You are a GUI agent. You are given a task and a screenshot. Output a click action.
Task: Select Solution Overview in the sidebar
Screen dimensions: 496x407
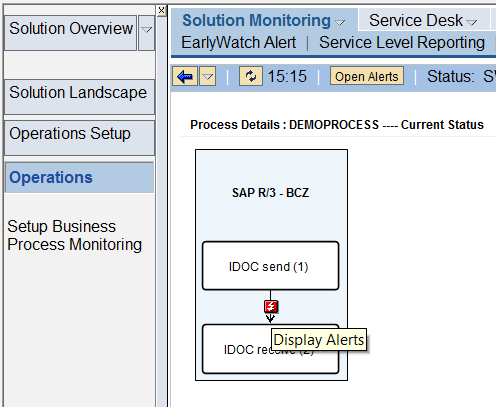click(x=70, y=33)
